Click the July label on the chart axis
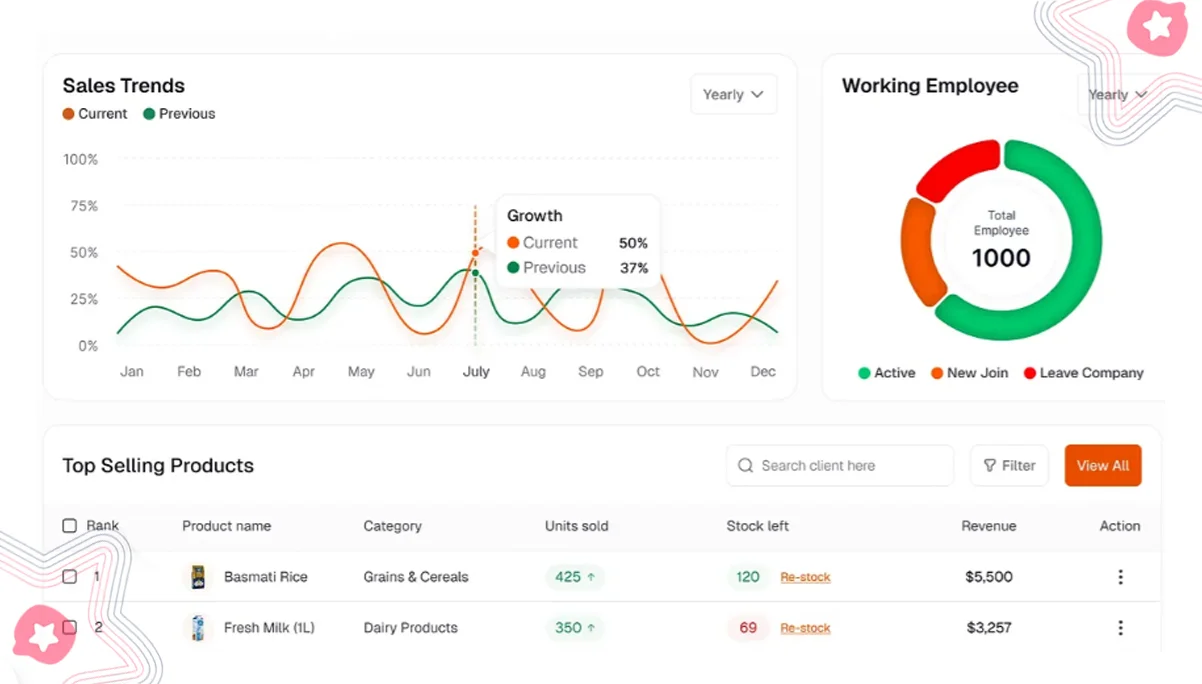Screen dimensions: 1202x684 (x=476, y=372)
